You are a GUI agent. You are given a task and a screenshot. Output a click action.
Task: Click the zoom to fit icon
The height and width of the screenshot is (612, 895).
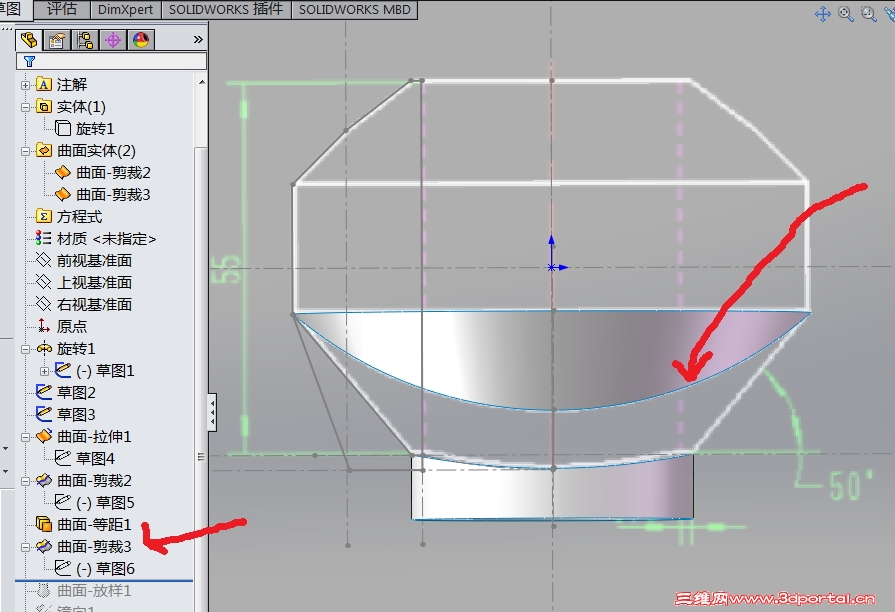[x=846, y=14]
